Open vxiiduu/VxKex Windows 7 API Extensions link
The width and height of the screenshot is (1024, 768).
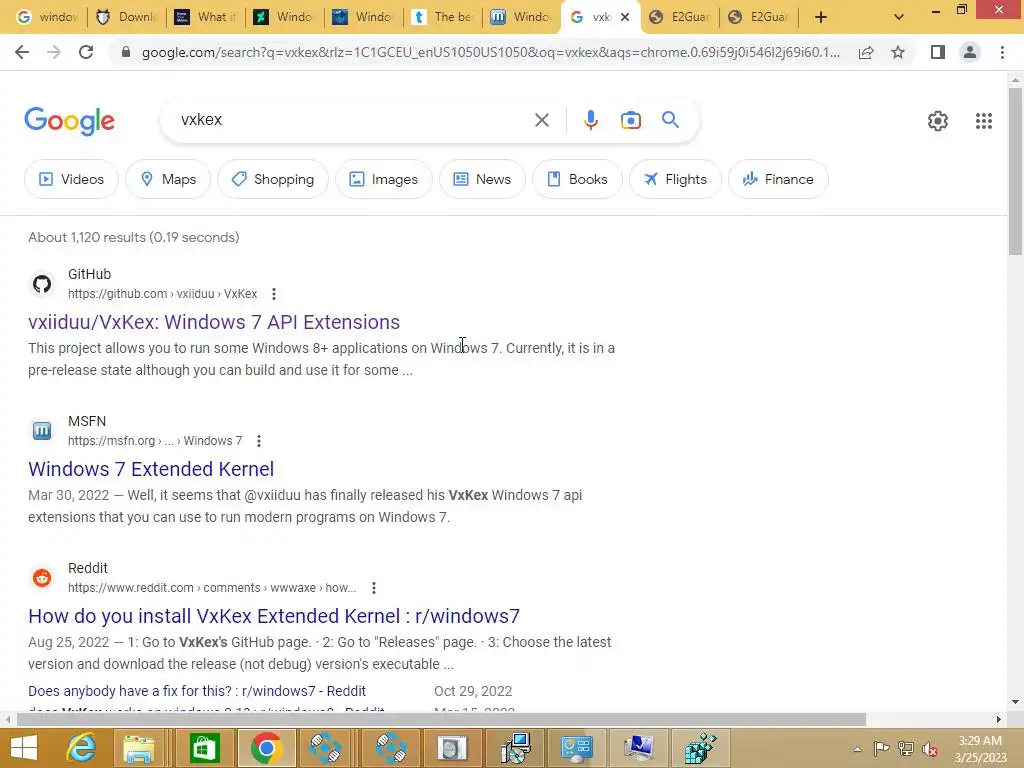[x=214, y=322]
